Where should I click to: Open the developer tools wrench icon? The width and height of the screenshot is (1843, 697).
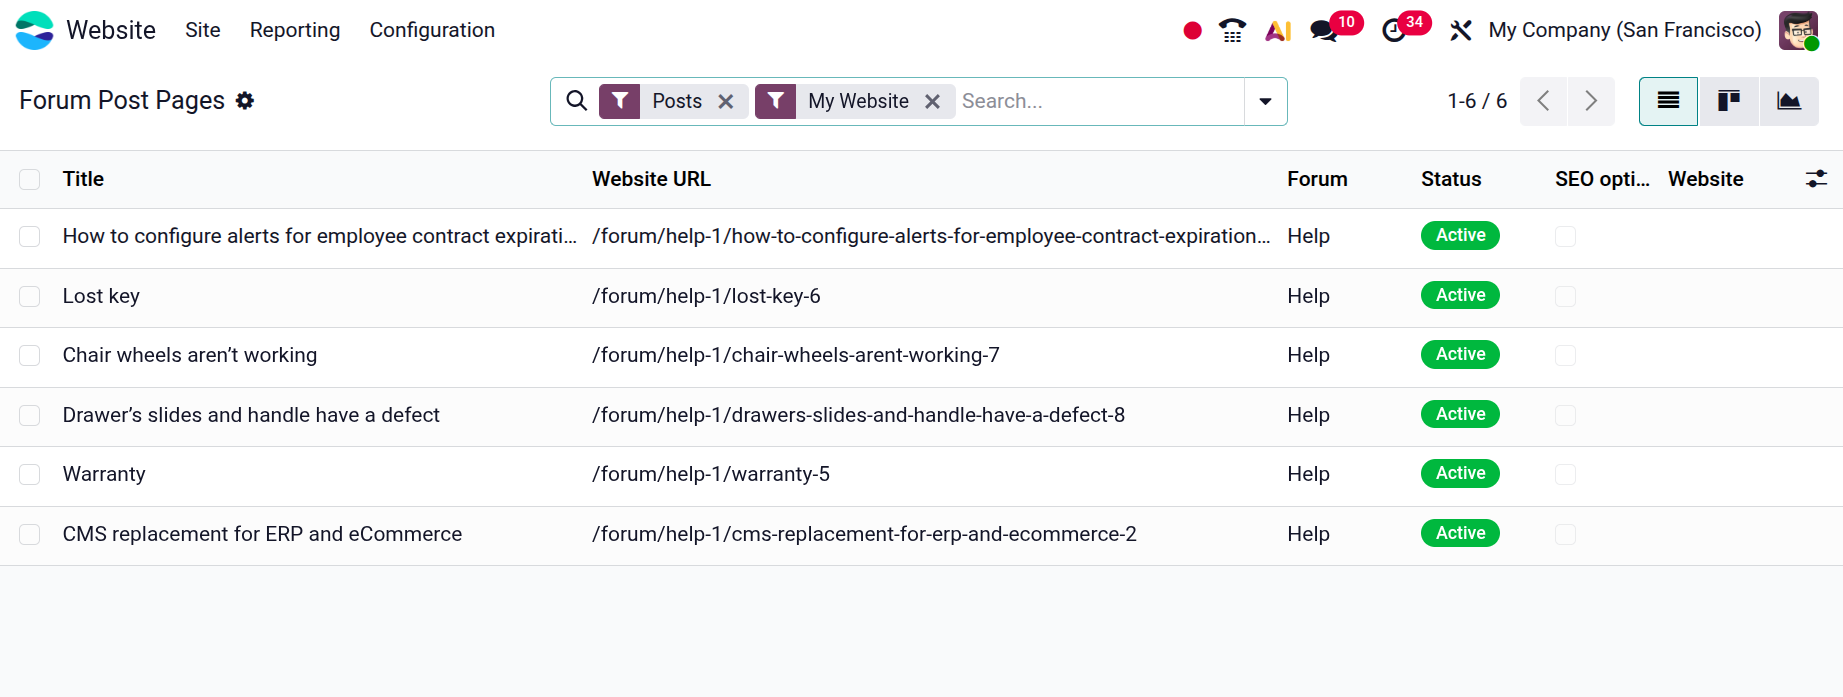[1461, 31]
